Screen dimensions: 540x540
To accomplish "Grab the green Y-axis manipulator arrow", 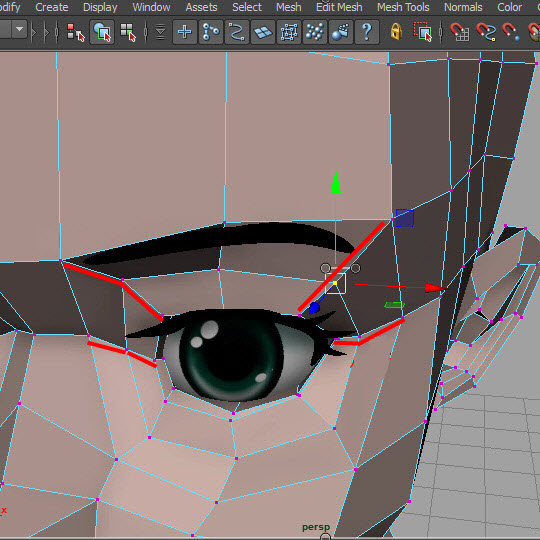I will click(336, 182).
